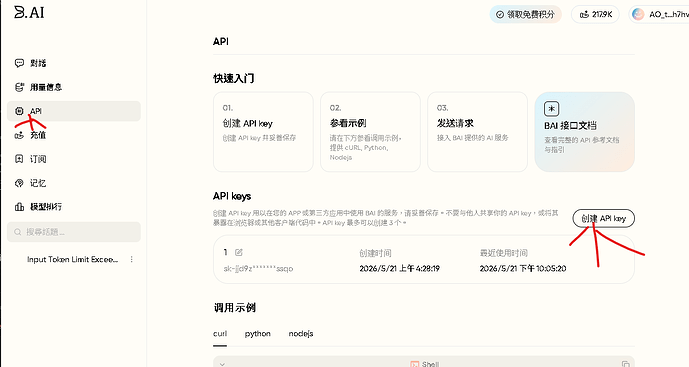Viewport: 689px width, 367px height.
Task: Collapse the Shell code block chevron
Action: [x=222, y=364]
